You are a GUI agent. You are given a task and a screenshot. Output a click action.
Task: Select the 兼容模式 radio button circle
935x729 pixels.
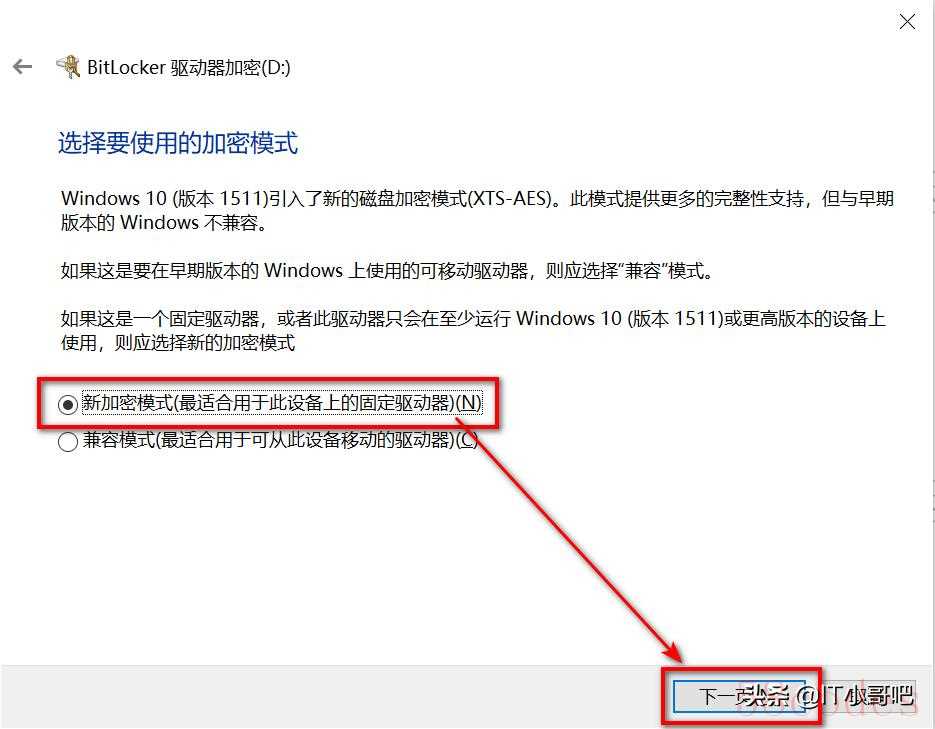coord(67,442)
